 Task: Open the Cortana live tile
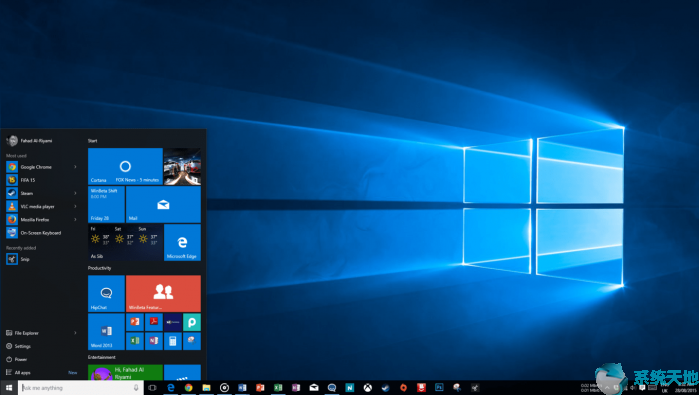125,166
